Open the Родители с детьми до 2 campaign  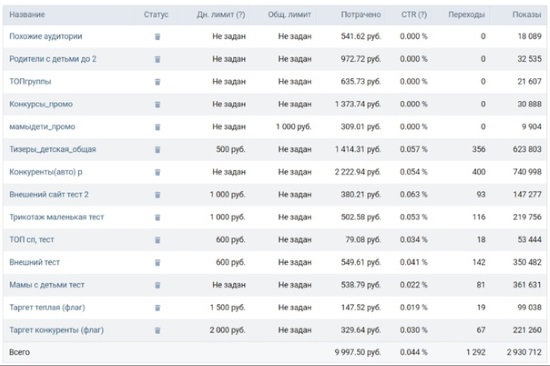[x=53, y=59]
